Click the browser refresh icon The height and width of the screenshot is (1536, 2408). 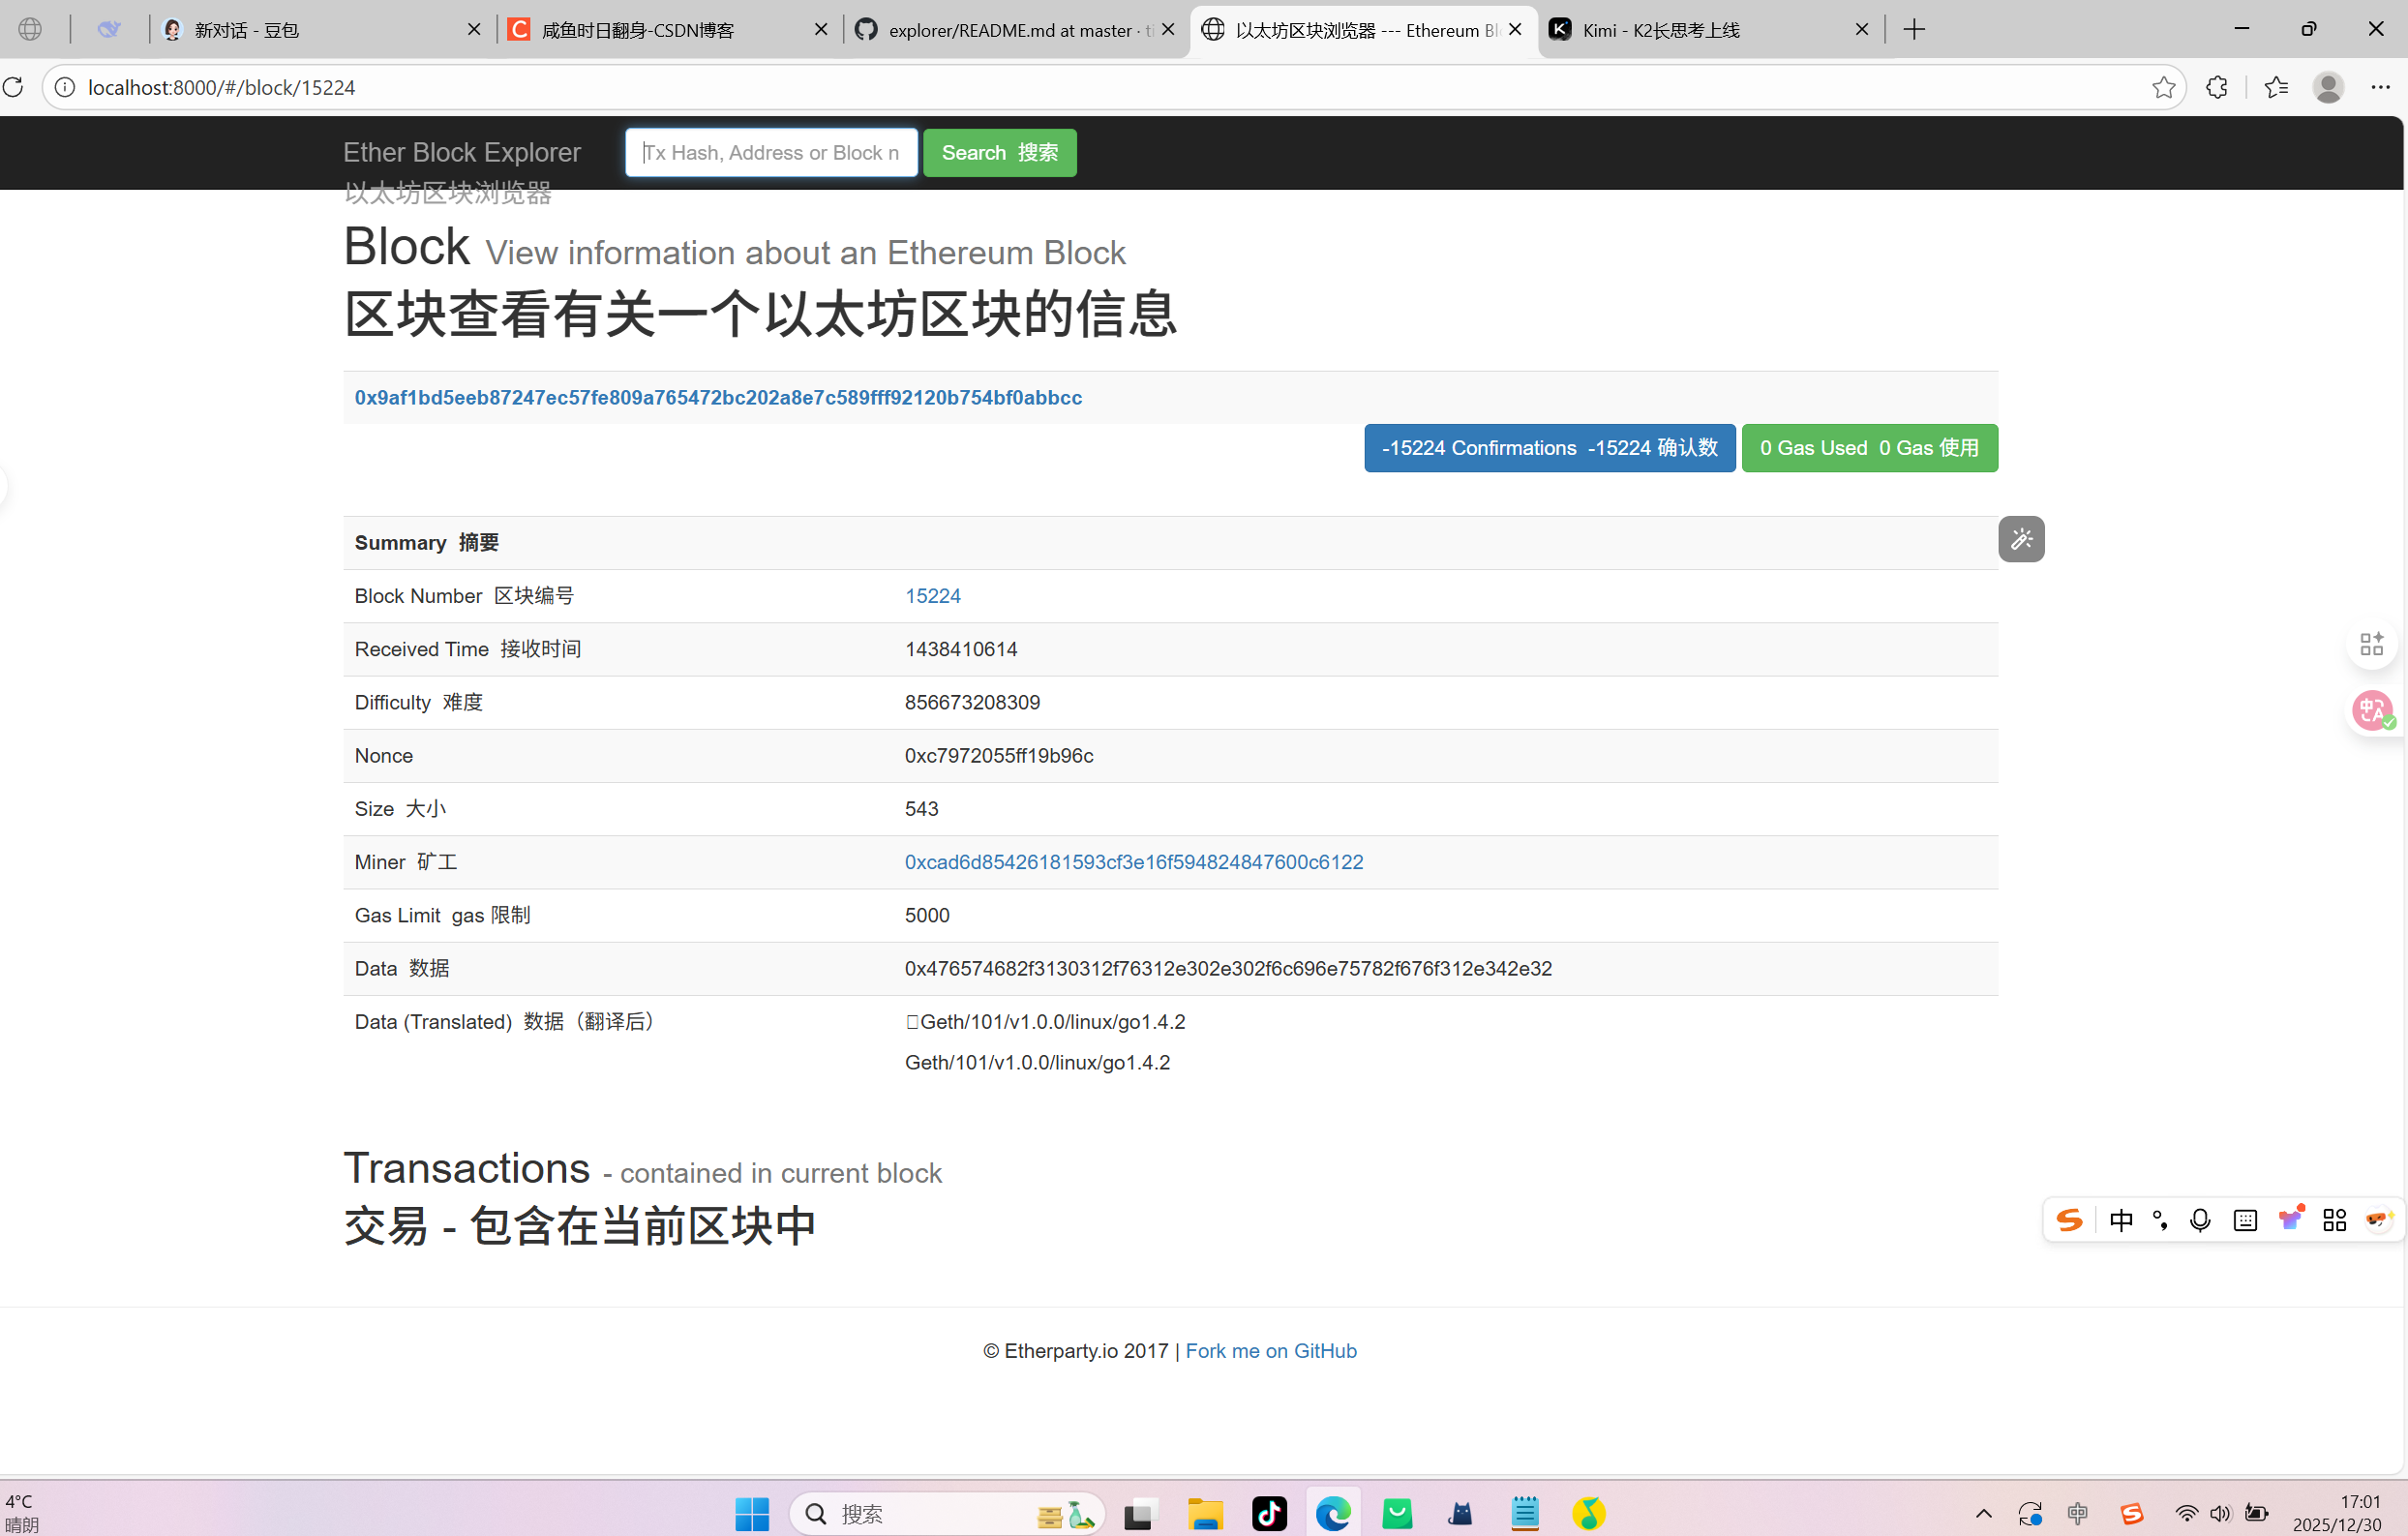point(13,87)
